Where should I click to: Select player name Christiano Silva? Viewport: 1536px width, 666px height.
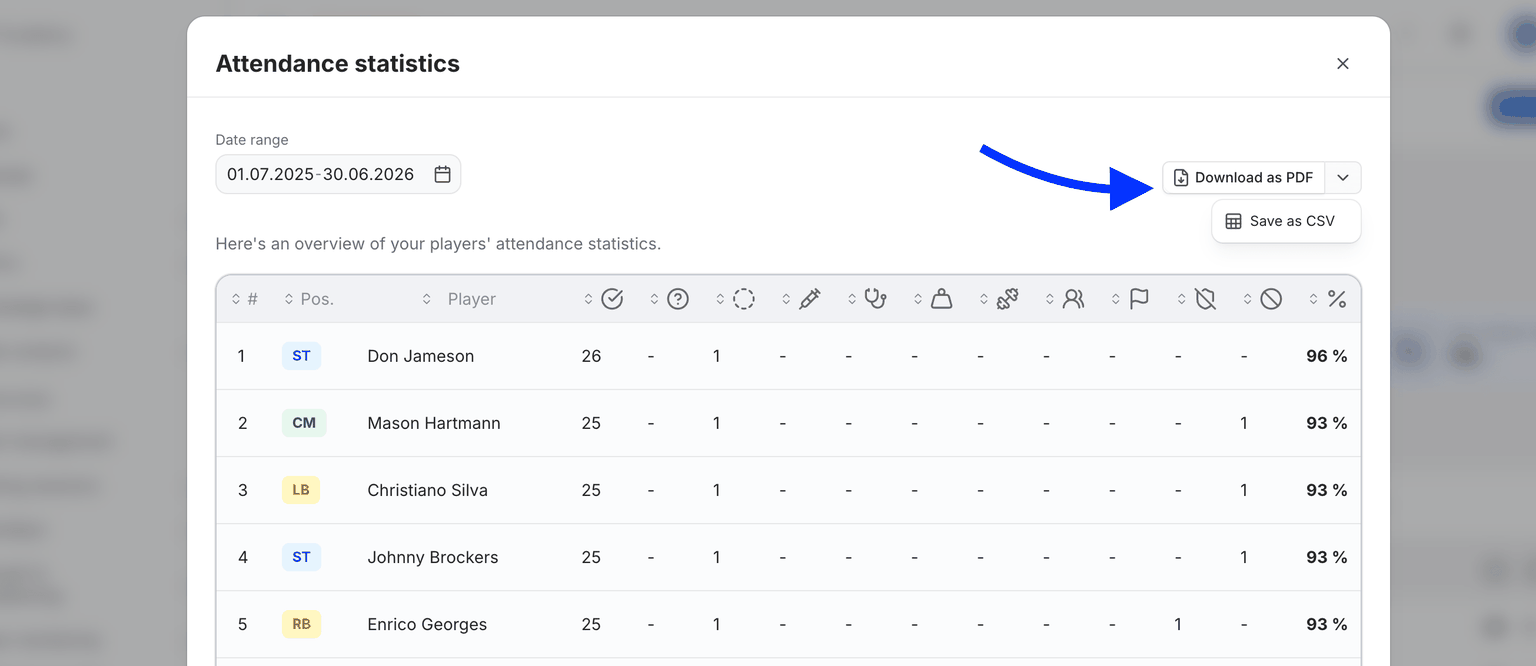[x=428, y=490]
